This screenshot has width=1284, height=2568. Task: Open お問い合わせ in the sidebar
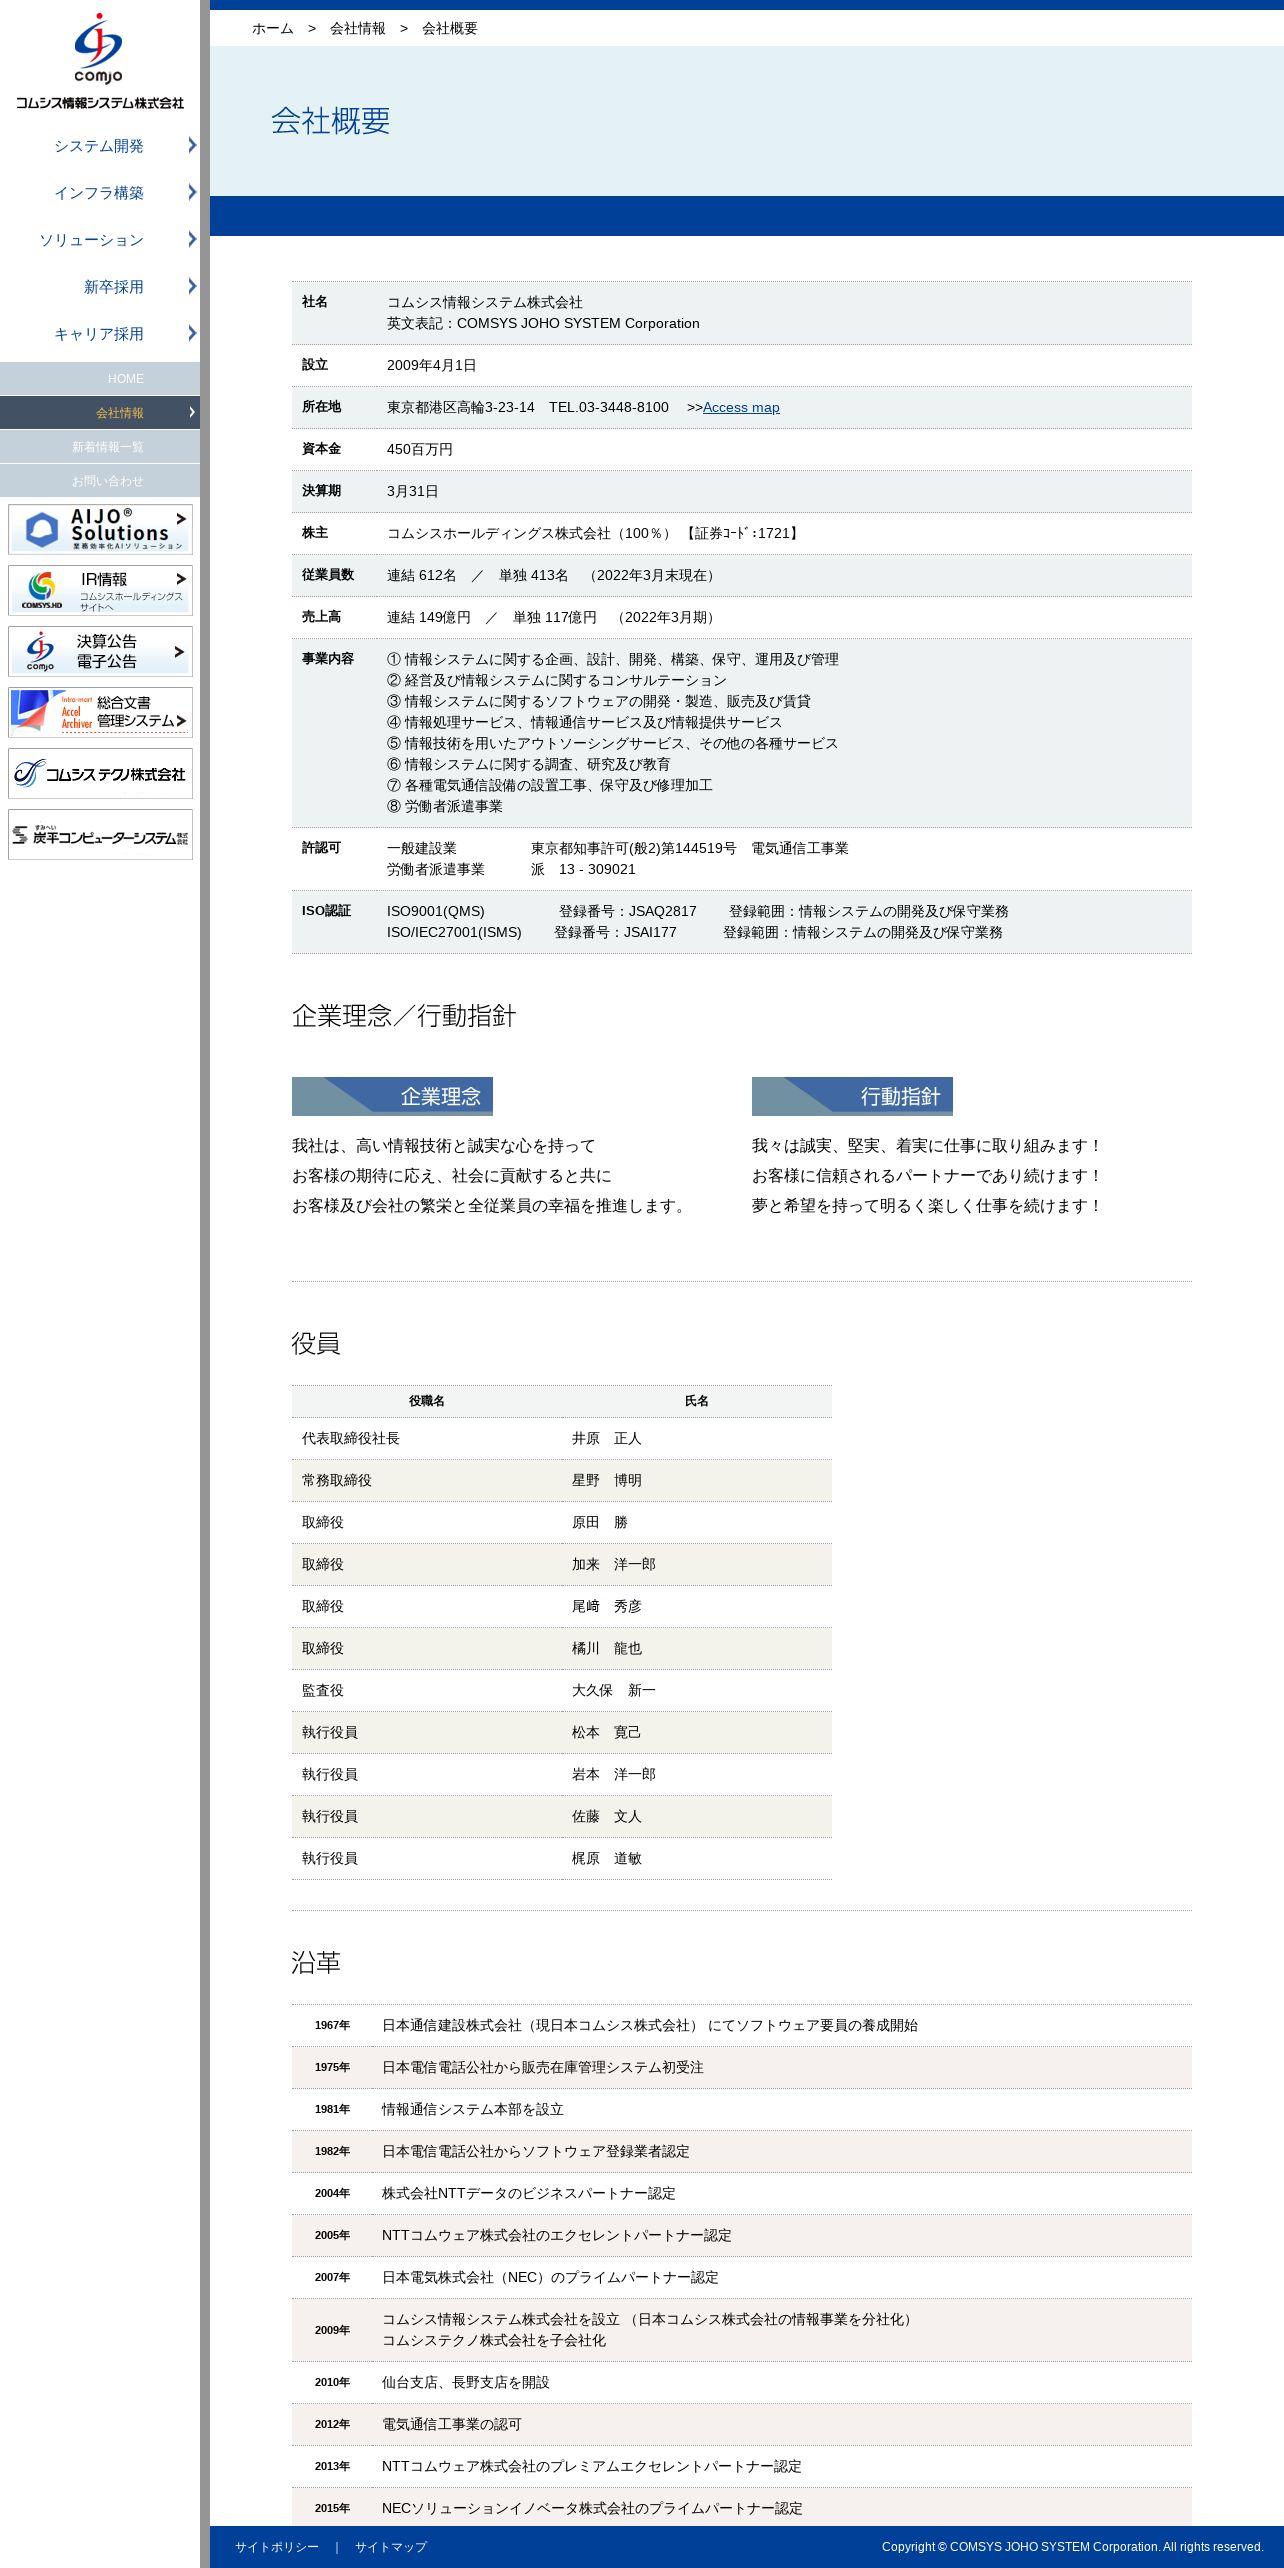coord(100,481)
